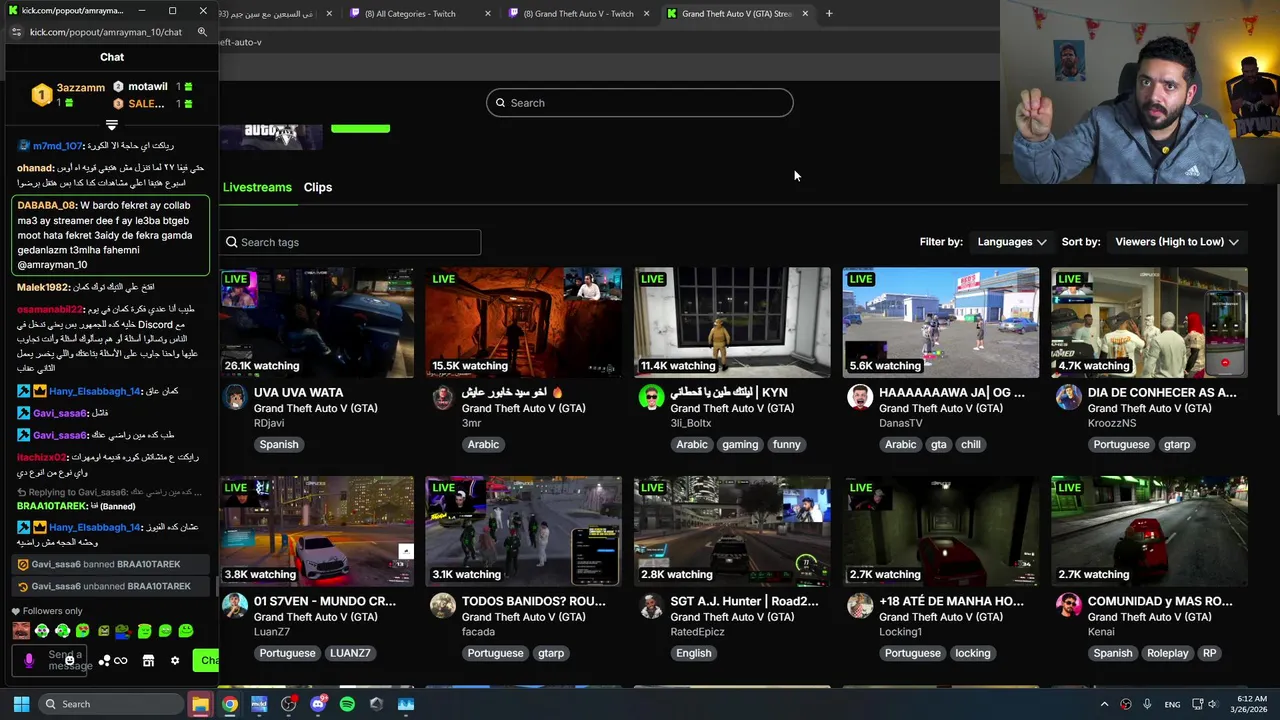
Task: Insert the last smiling green blob emote
Action: click(x=186, y=631)
